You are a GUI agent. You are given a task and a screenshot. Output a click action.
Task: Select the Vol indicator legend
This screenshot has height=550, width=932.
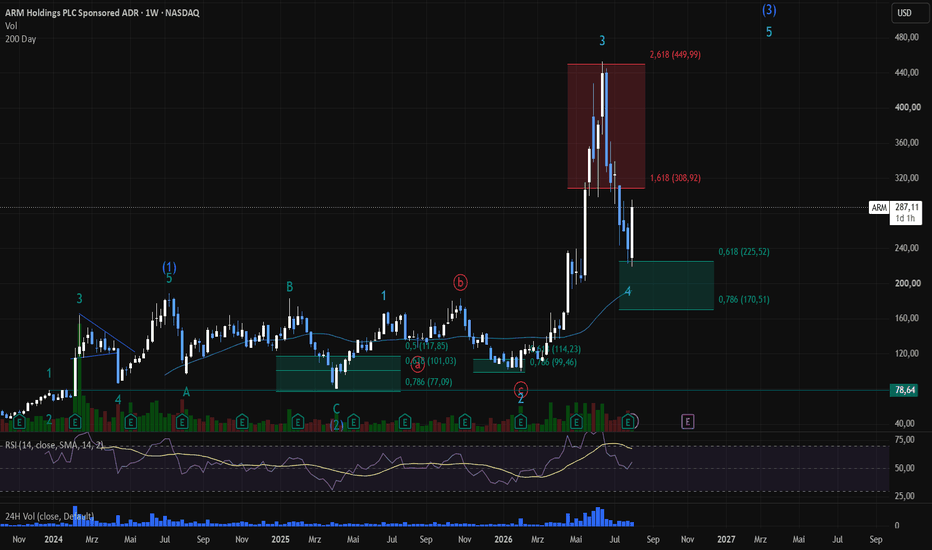tap(11, 26)
